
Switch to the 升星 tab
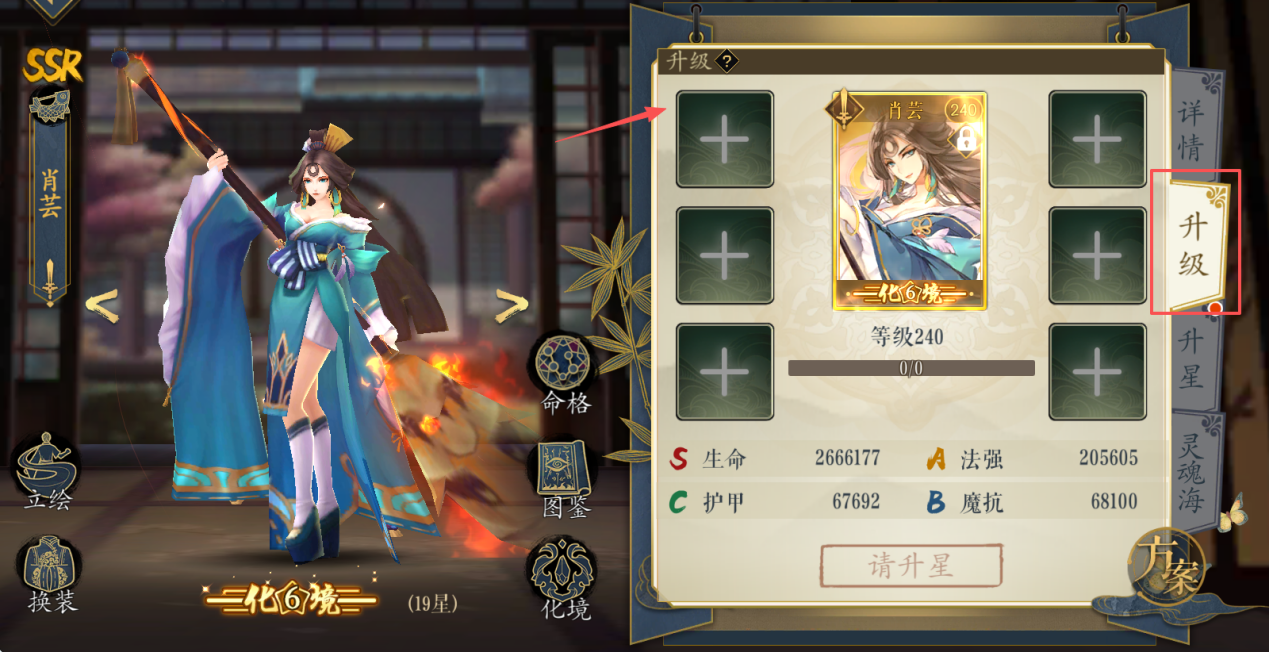click(1190, 359)
